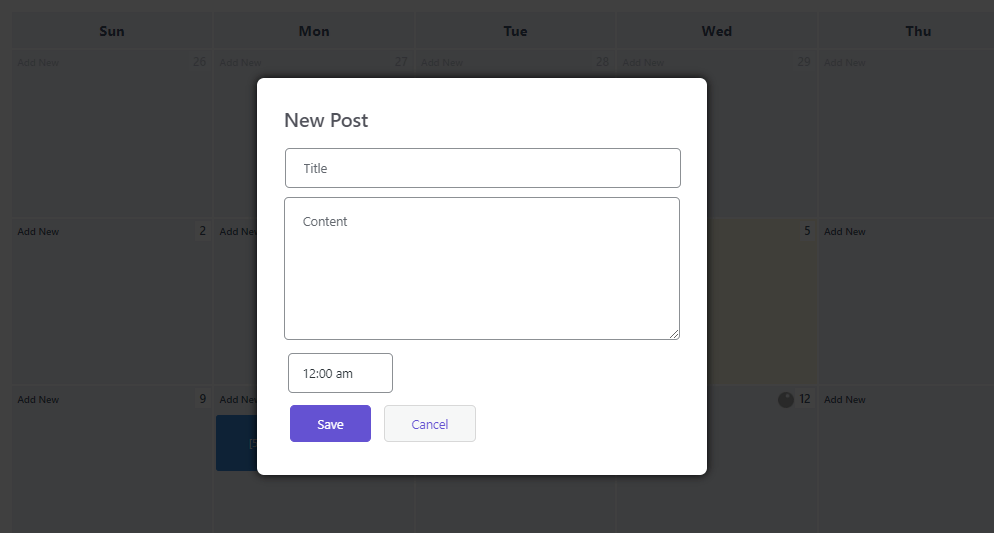Click the date number 12
The height and width of the screenshot is (533, 994).
pyautogui.click(x=805, y=399)
